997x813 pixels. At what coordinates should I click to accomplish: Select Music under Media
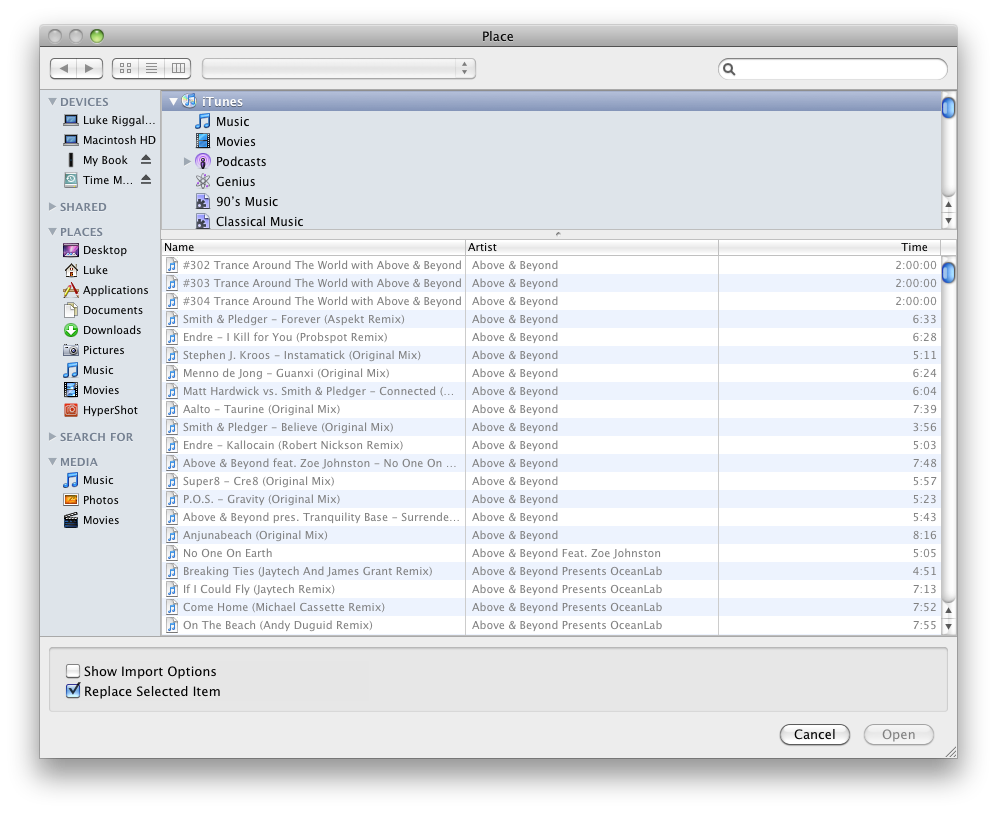[88, 480]
